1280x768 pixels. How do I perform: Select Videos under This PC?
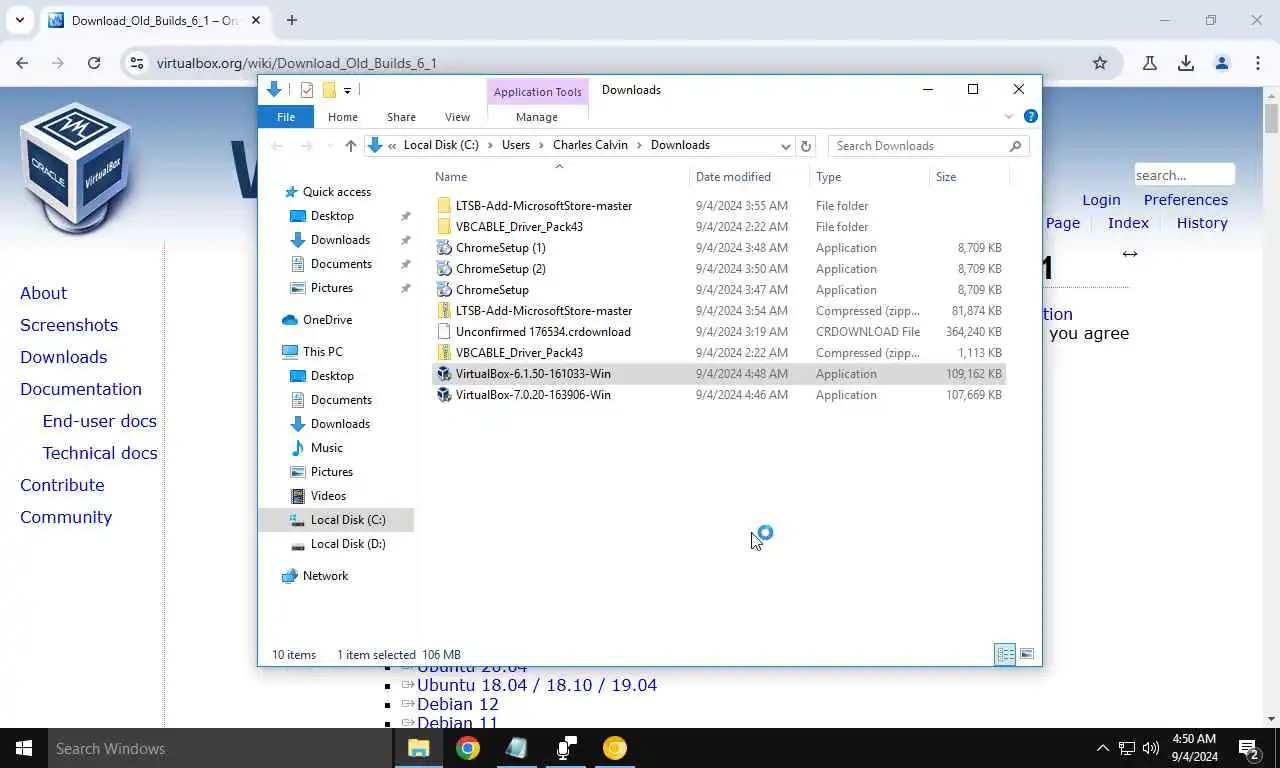point(328,496)
